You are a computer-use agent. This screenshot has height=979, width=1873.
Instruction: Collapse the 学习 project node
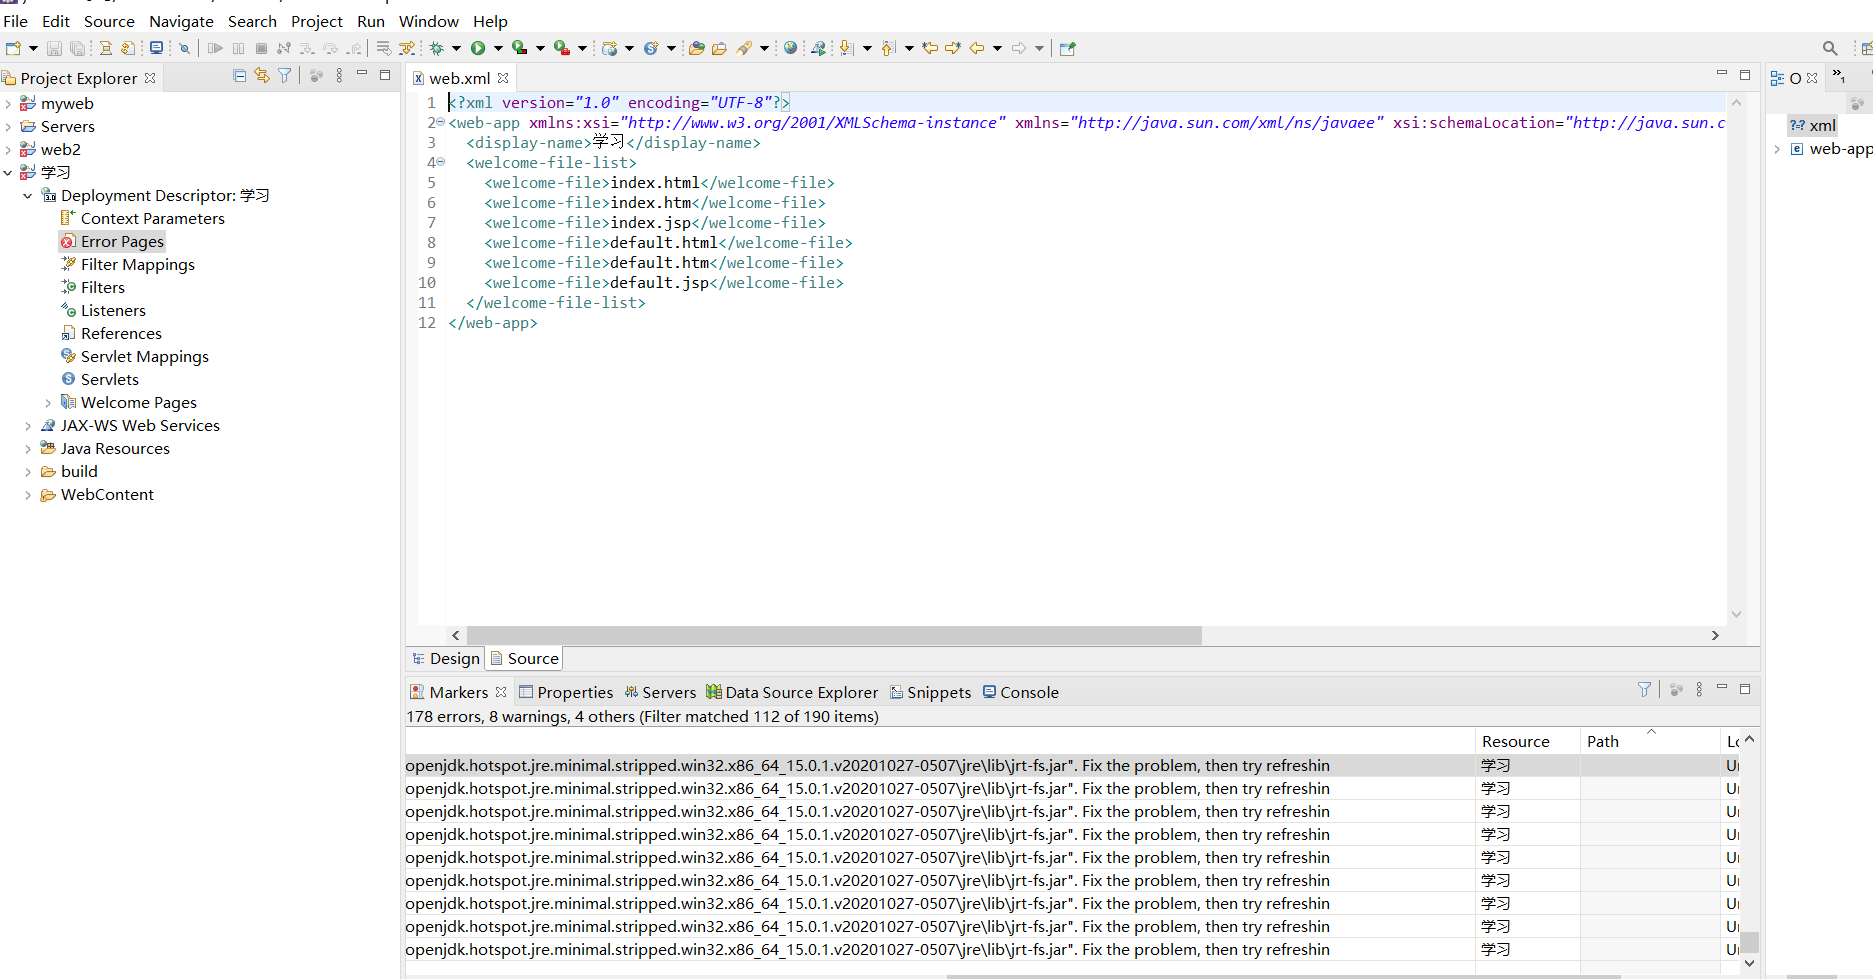click(x=8, y=173)
